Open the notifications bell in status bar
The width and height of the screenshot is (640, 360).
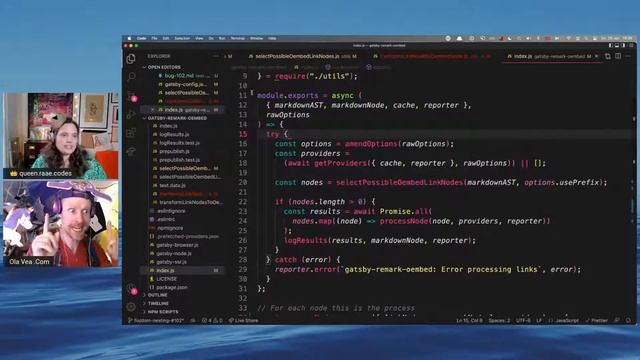(x=628, y=321)
